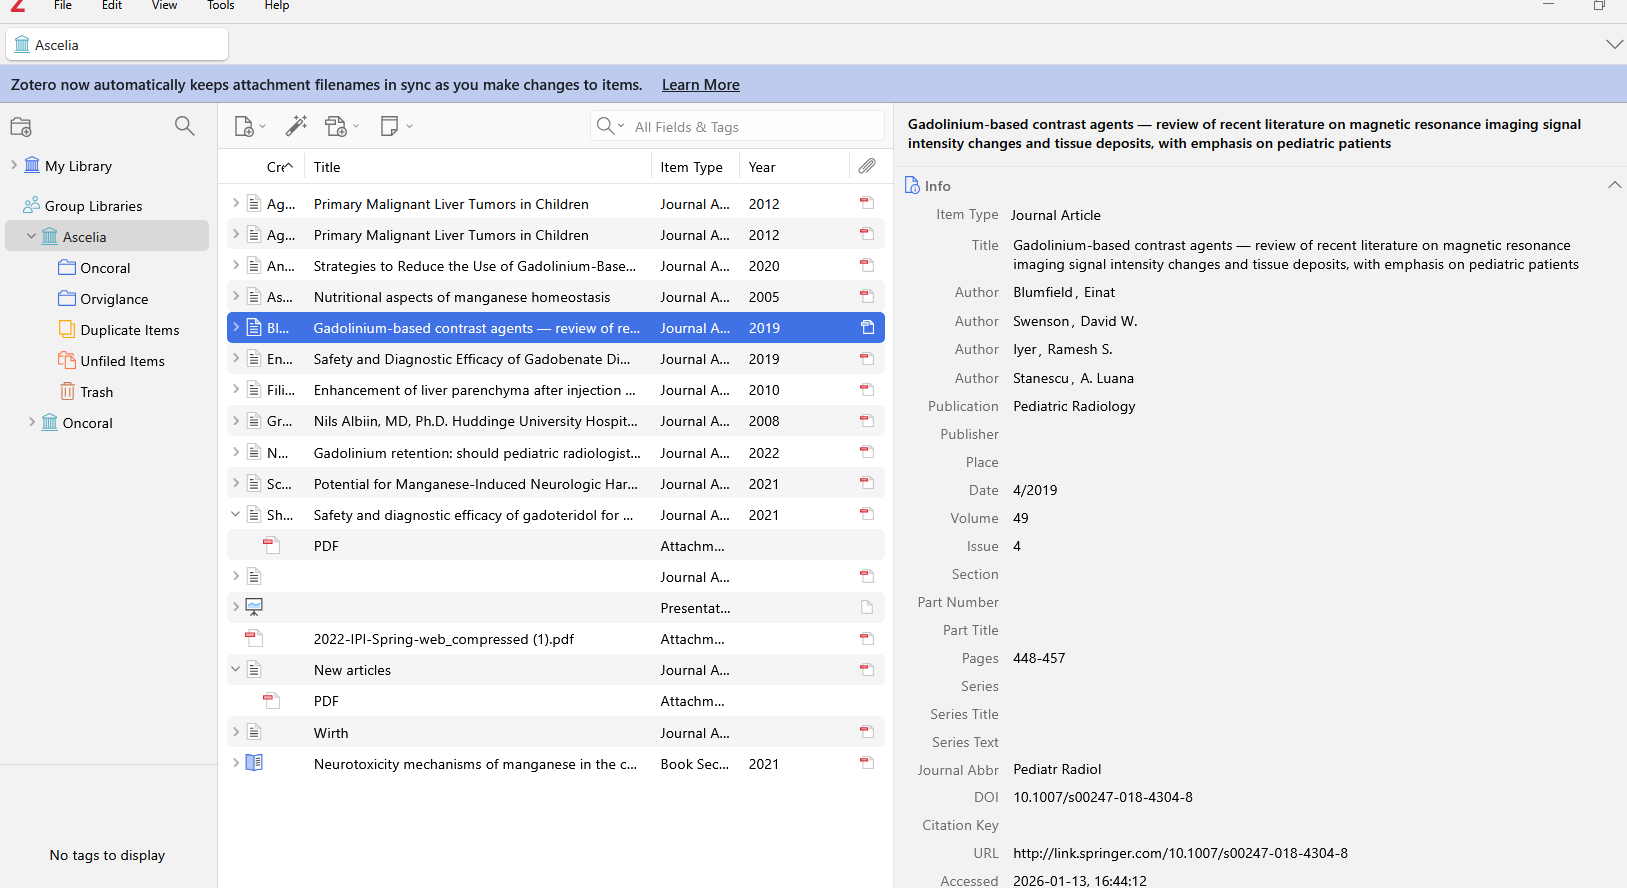Open the Help menu
The height and width of the screenshot is (888, 1627).
(277, 5)
